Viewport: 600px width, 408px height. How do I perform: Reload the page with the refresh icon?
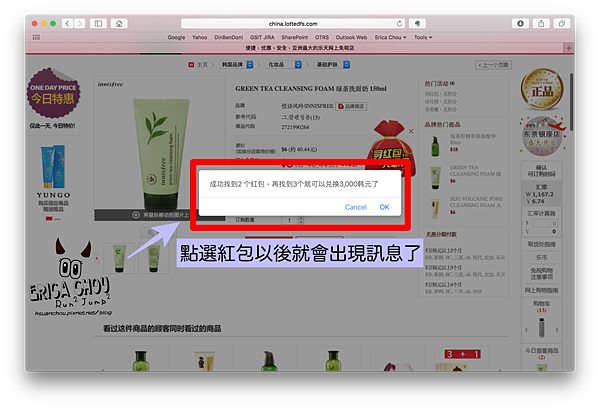[x=399, y=24]
